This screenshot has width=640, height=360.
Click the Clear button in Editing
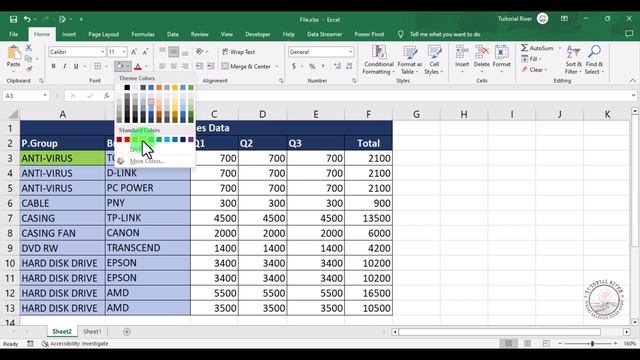point(534,70)
